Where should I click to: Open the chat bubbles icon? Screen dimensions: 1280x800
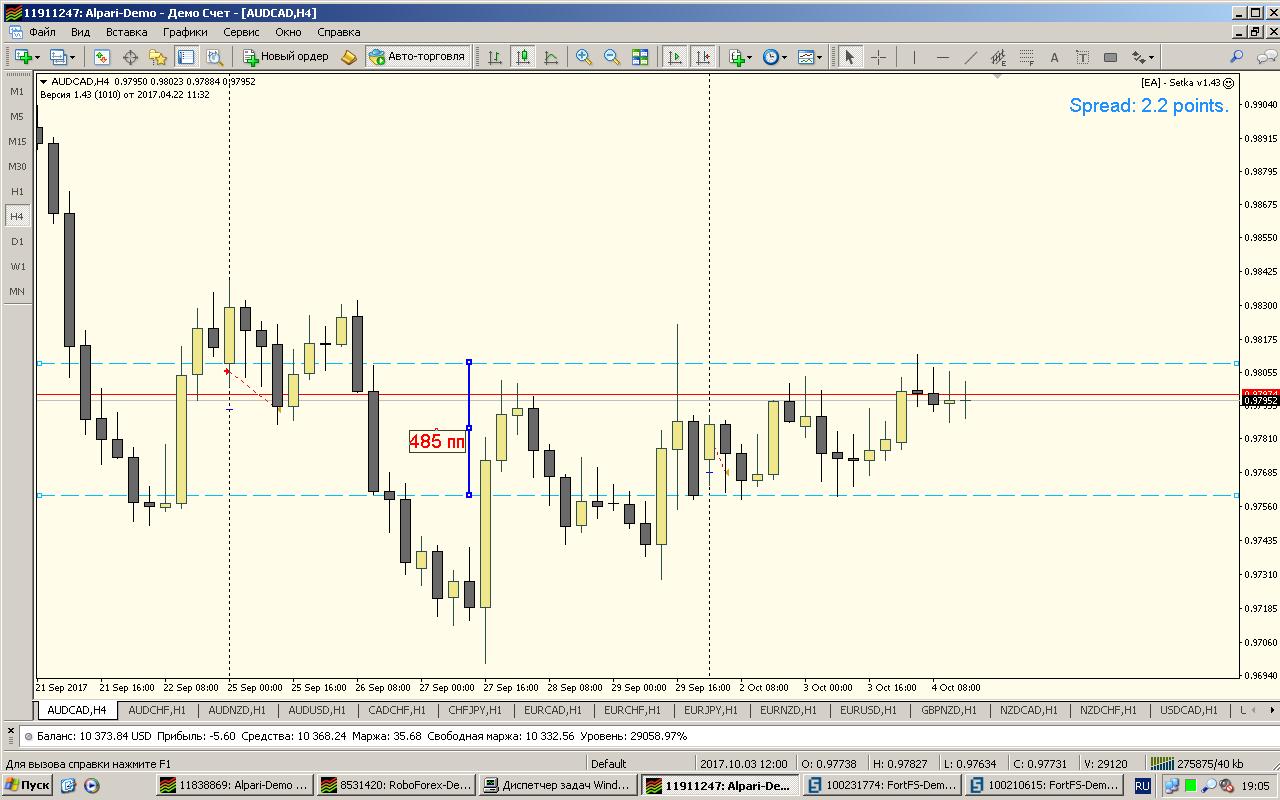tap(1265, 57)
